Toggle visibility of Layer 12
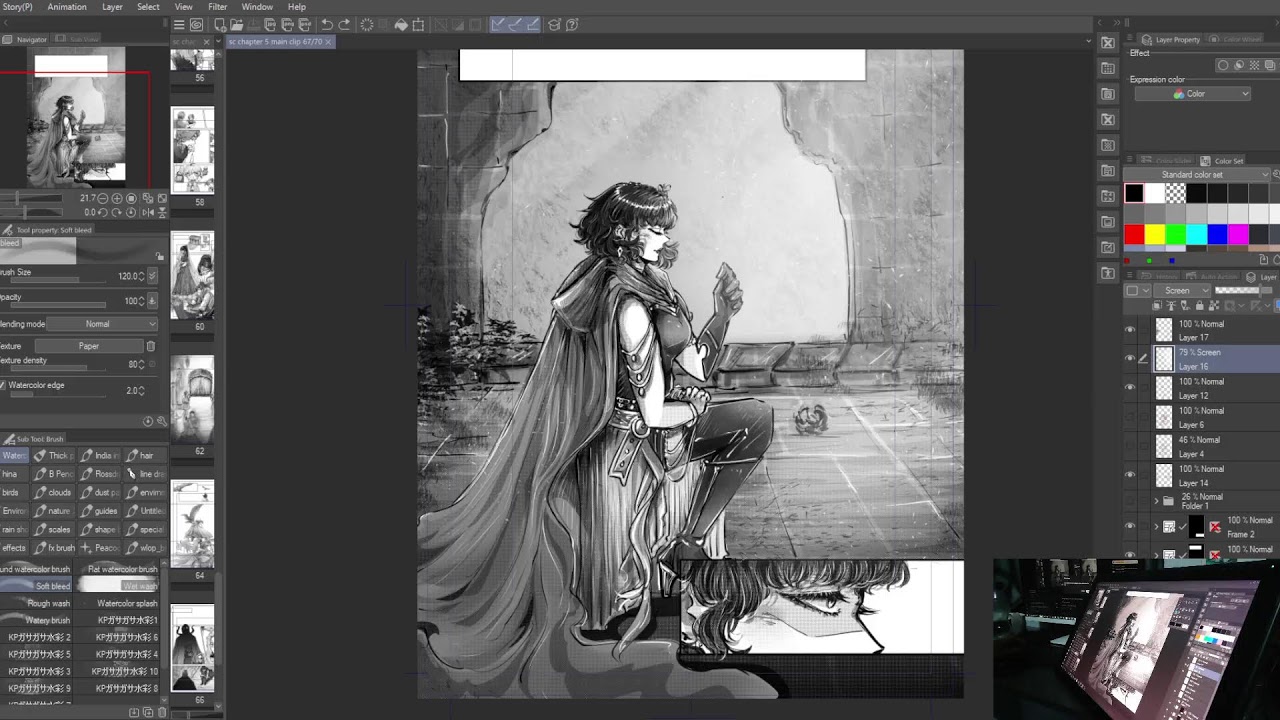 pos(1130,387)
